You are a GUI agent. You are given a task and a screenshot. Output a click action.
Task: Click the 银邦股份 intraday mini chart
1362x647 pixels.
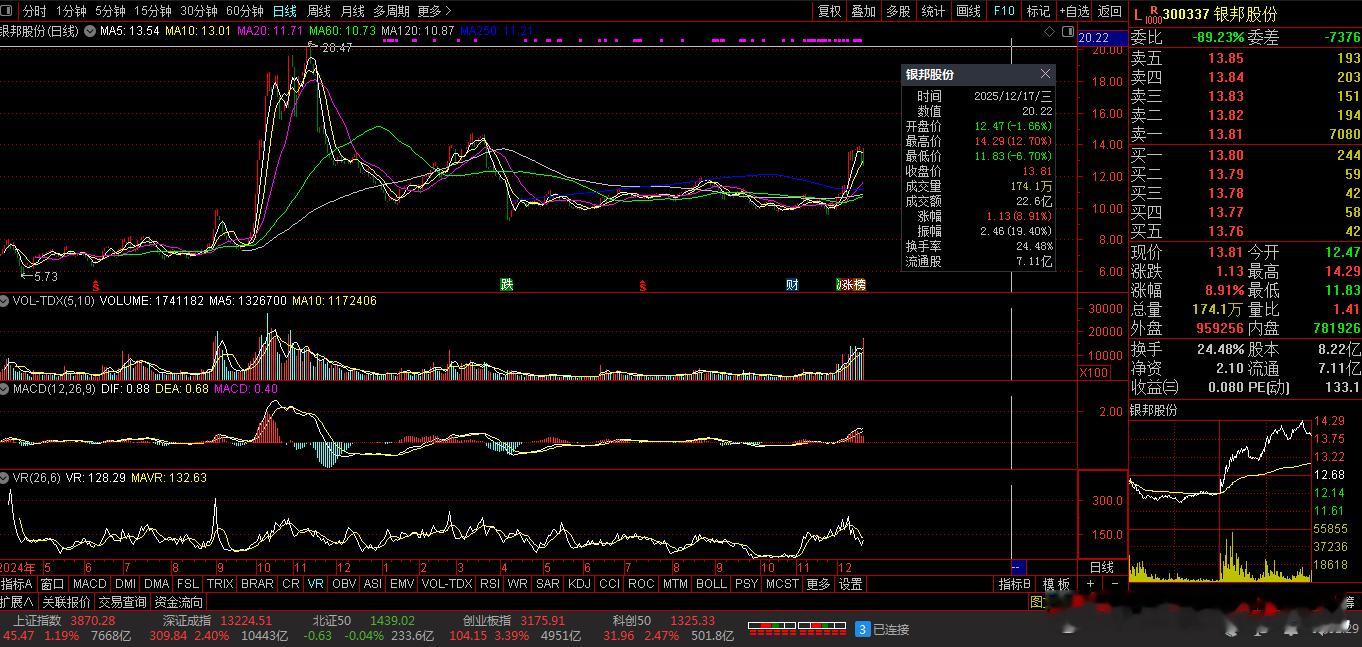(x=1219, y=500)
